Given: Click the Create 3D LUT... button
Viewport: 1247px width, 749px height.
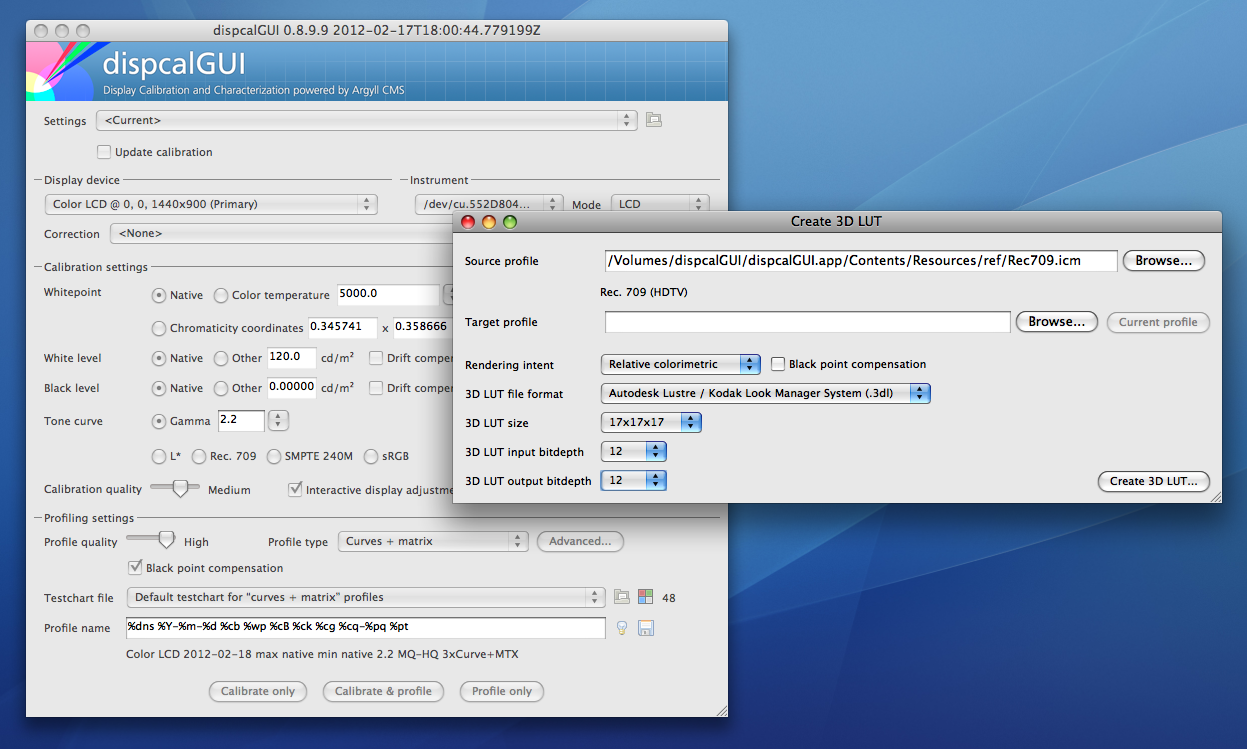Looking at the screenshot, I should (x=1153, y=481).
